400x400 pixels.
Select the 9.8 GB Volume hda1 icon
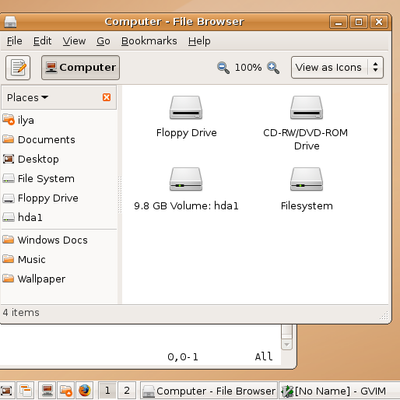(186, 179)
